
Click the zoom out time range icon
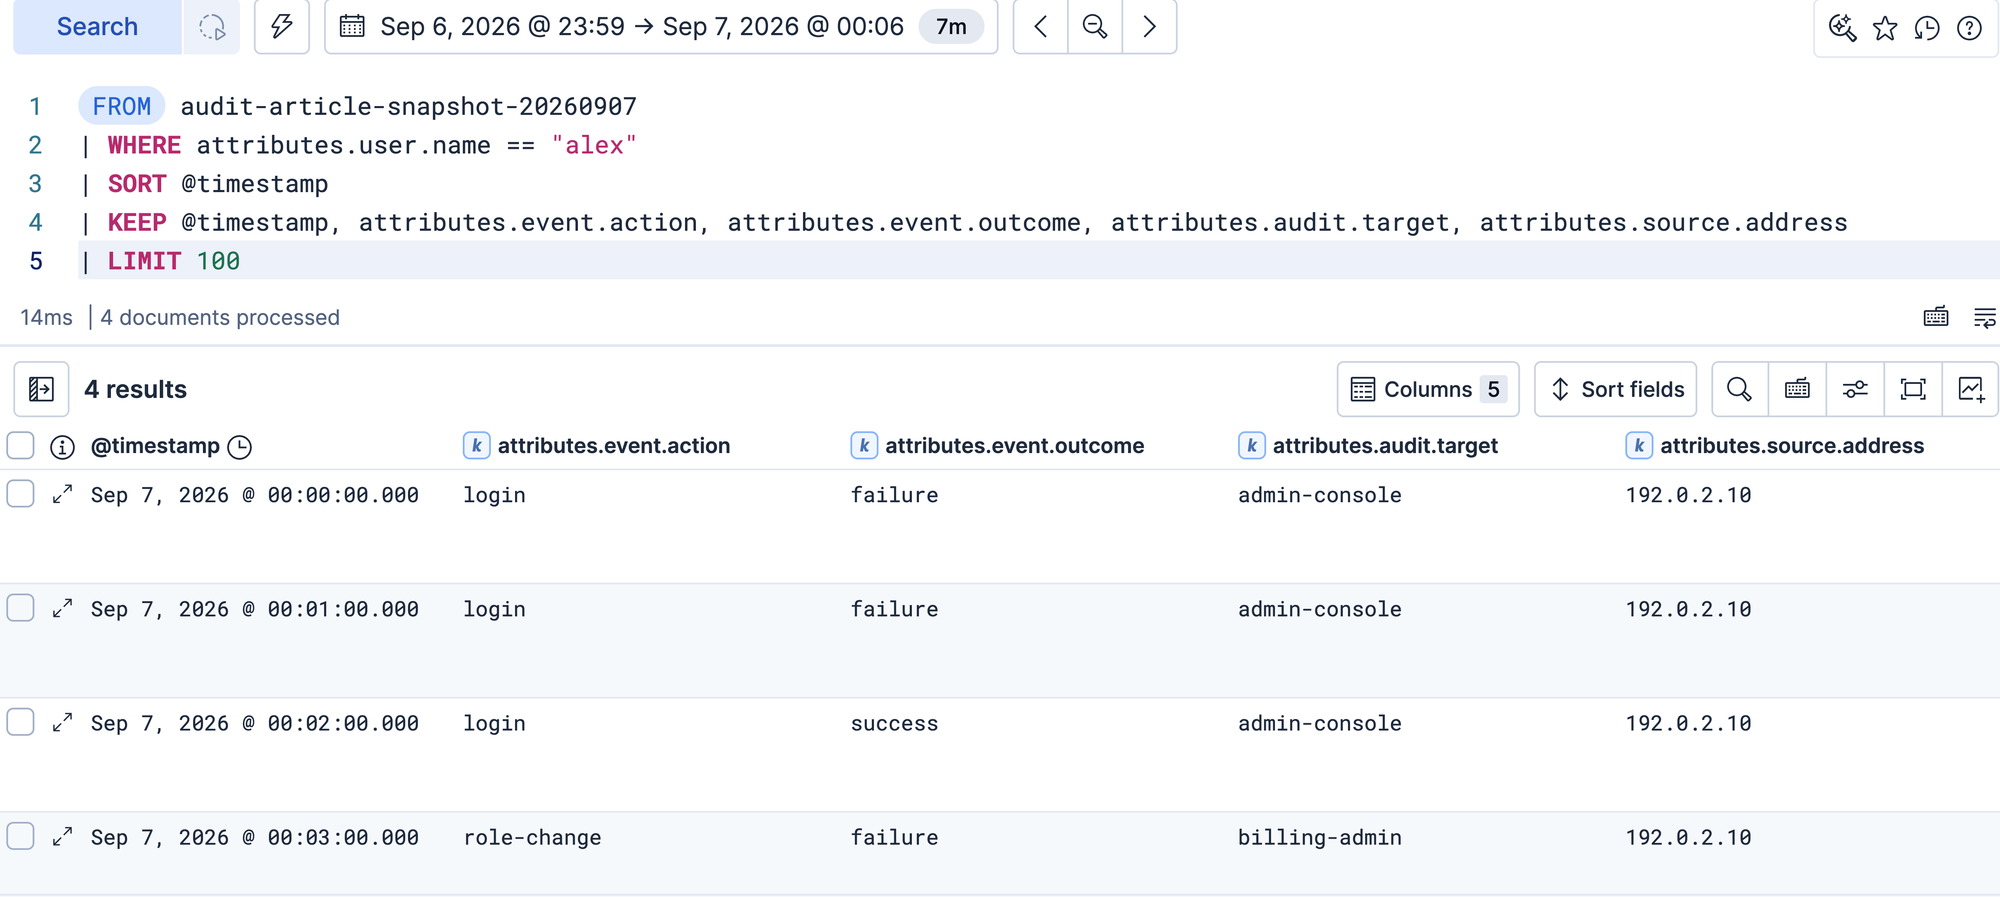(1095, 27)
